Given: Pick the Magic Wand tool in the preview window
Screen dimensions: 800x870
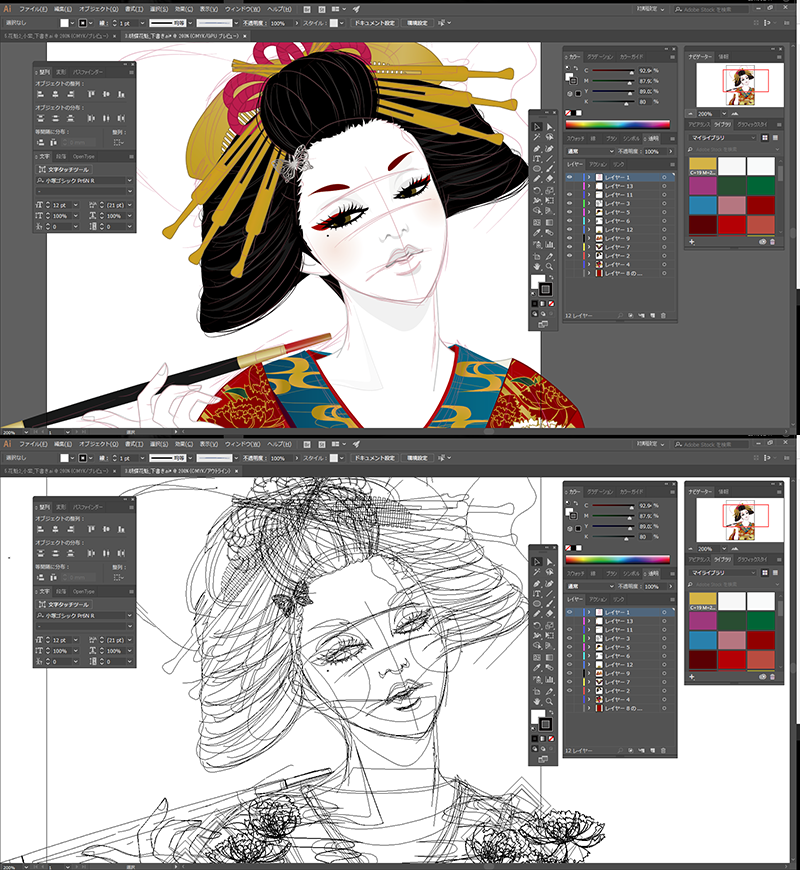Looking at the screenshot, I should pos(536,138).
